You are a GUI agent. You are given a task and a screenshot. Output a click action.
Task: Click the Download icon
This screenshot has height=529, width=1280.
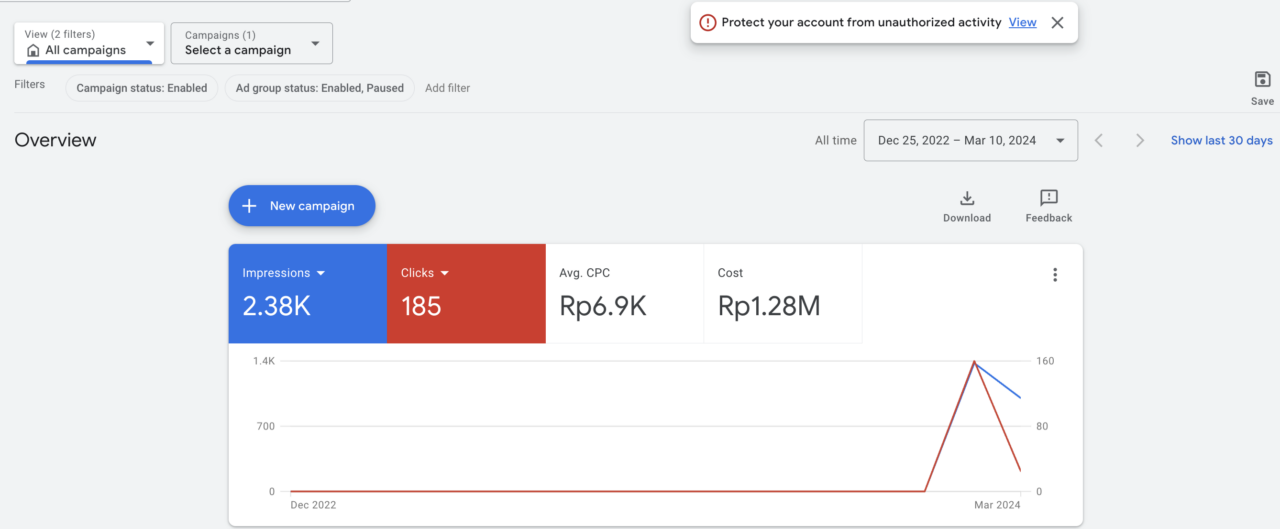pyautogui.click(x=966, y=198)
